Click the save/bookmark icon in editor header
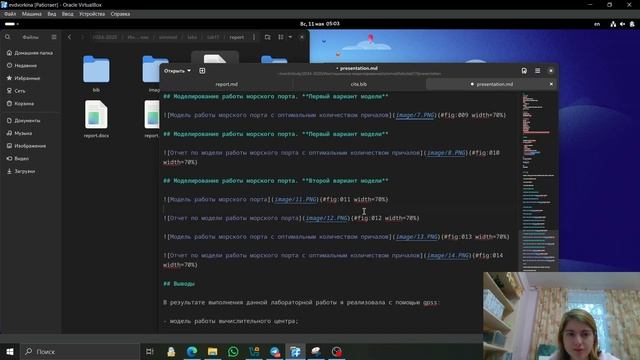640x360 pixels. [x=524, y=71]
